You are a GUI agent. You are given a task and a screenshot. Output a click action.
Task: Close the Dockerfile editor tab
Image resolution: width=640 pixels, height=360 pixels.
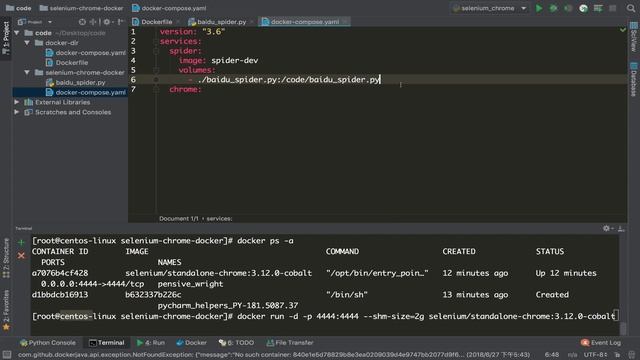(x=178, y=22)
